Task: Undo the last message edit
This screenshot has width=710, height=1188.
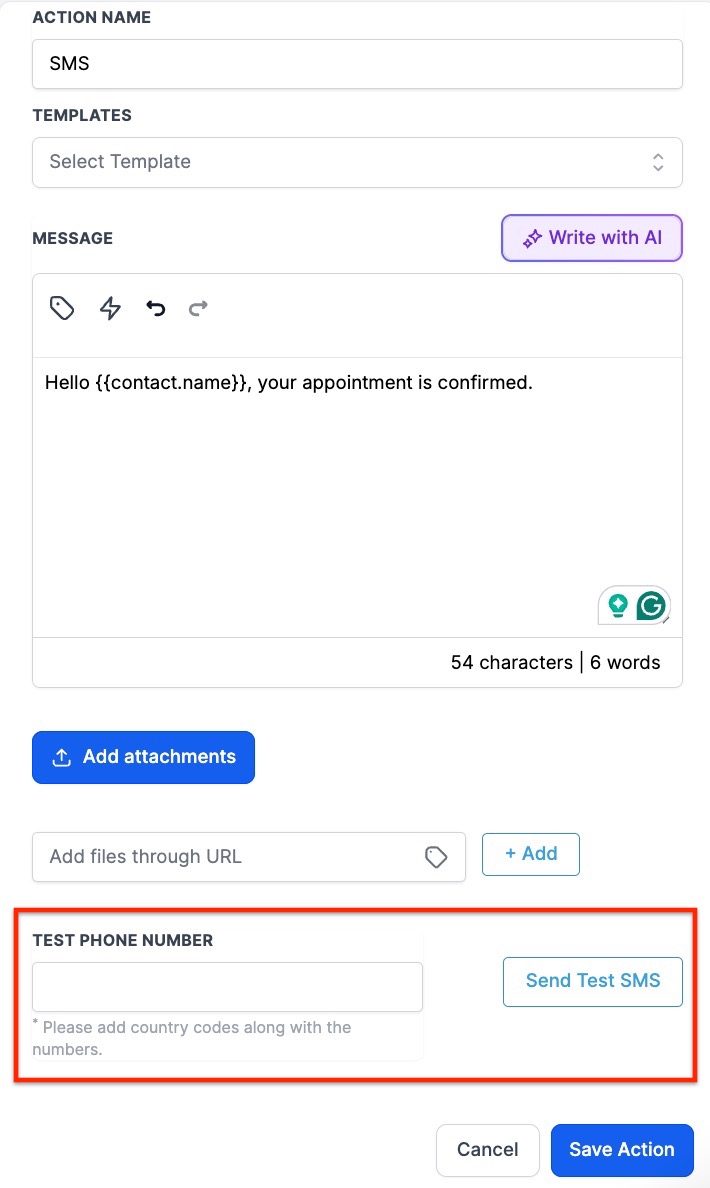Action: pyautogui.click(x=155, y=308)
